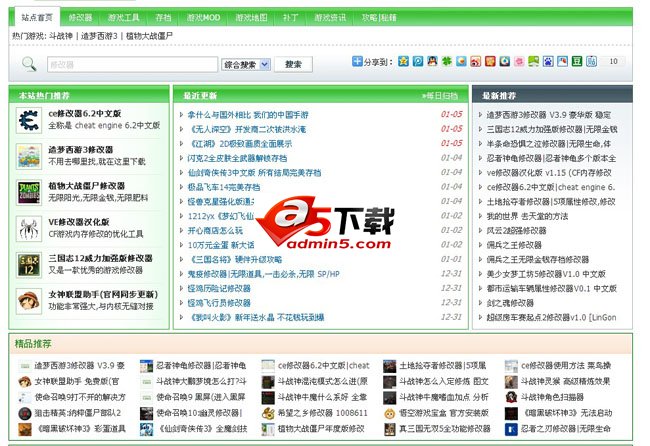Click the blue plus share icon
650x446 pixels.
[x=358, y=62]
